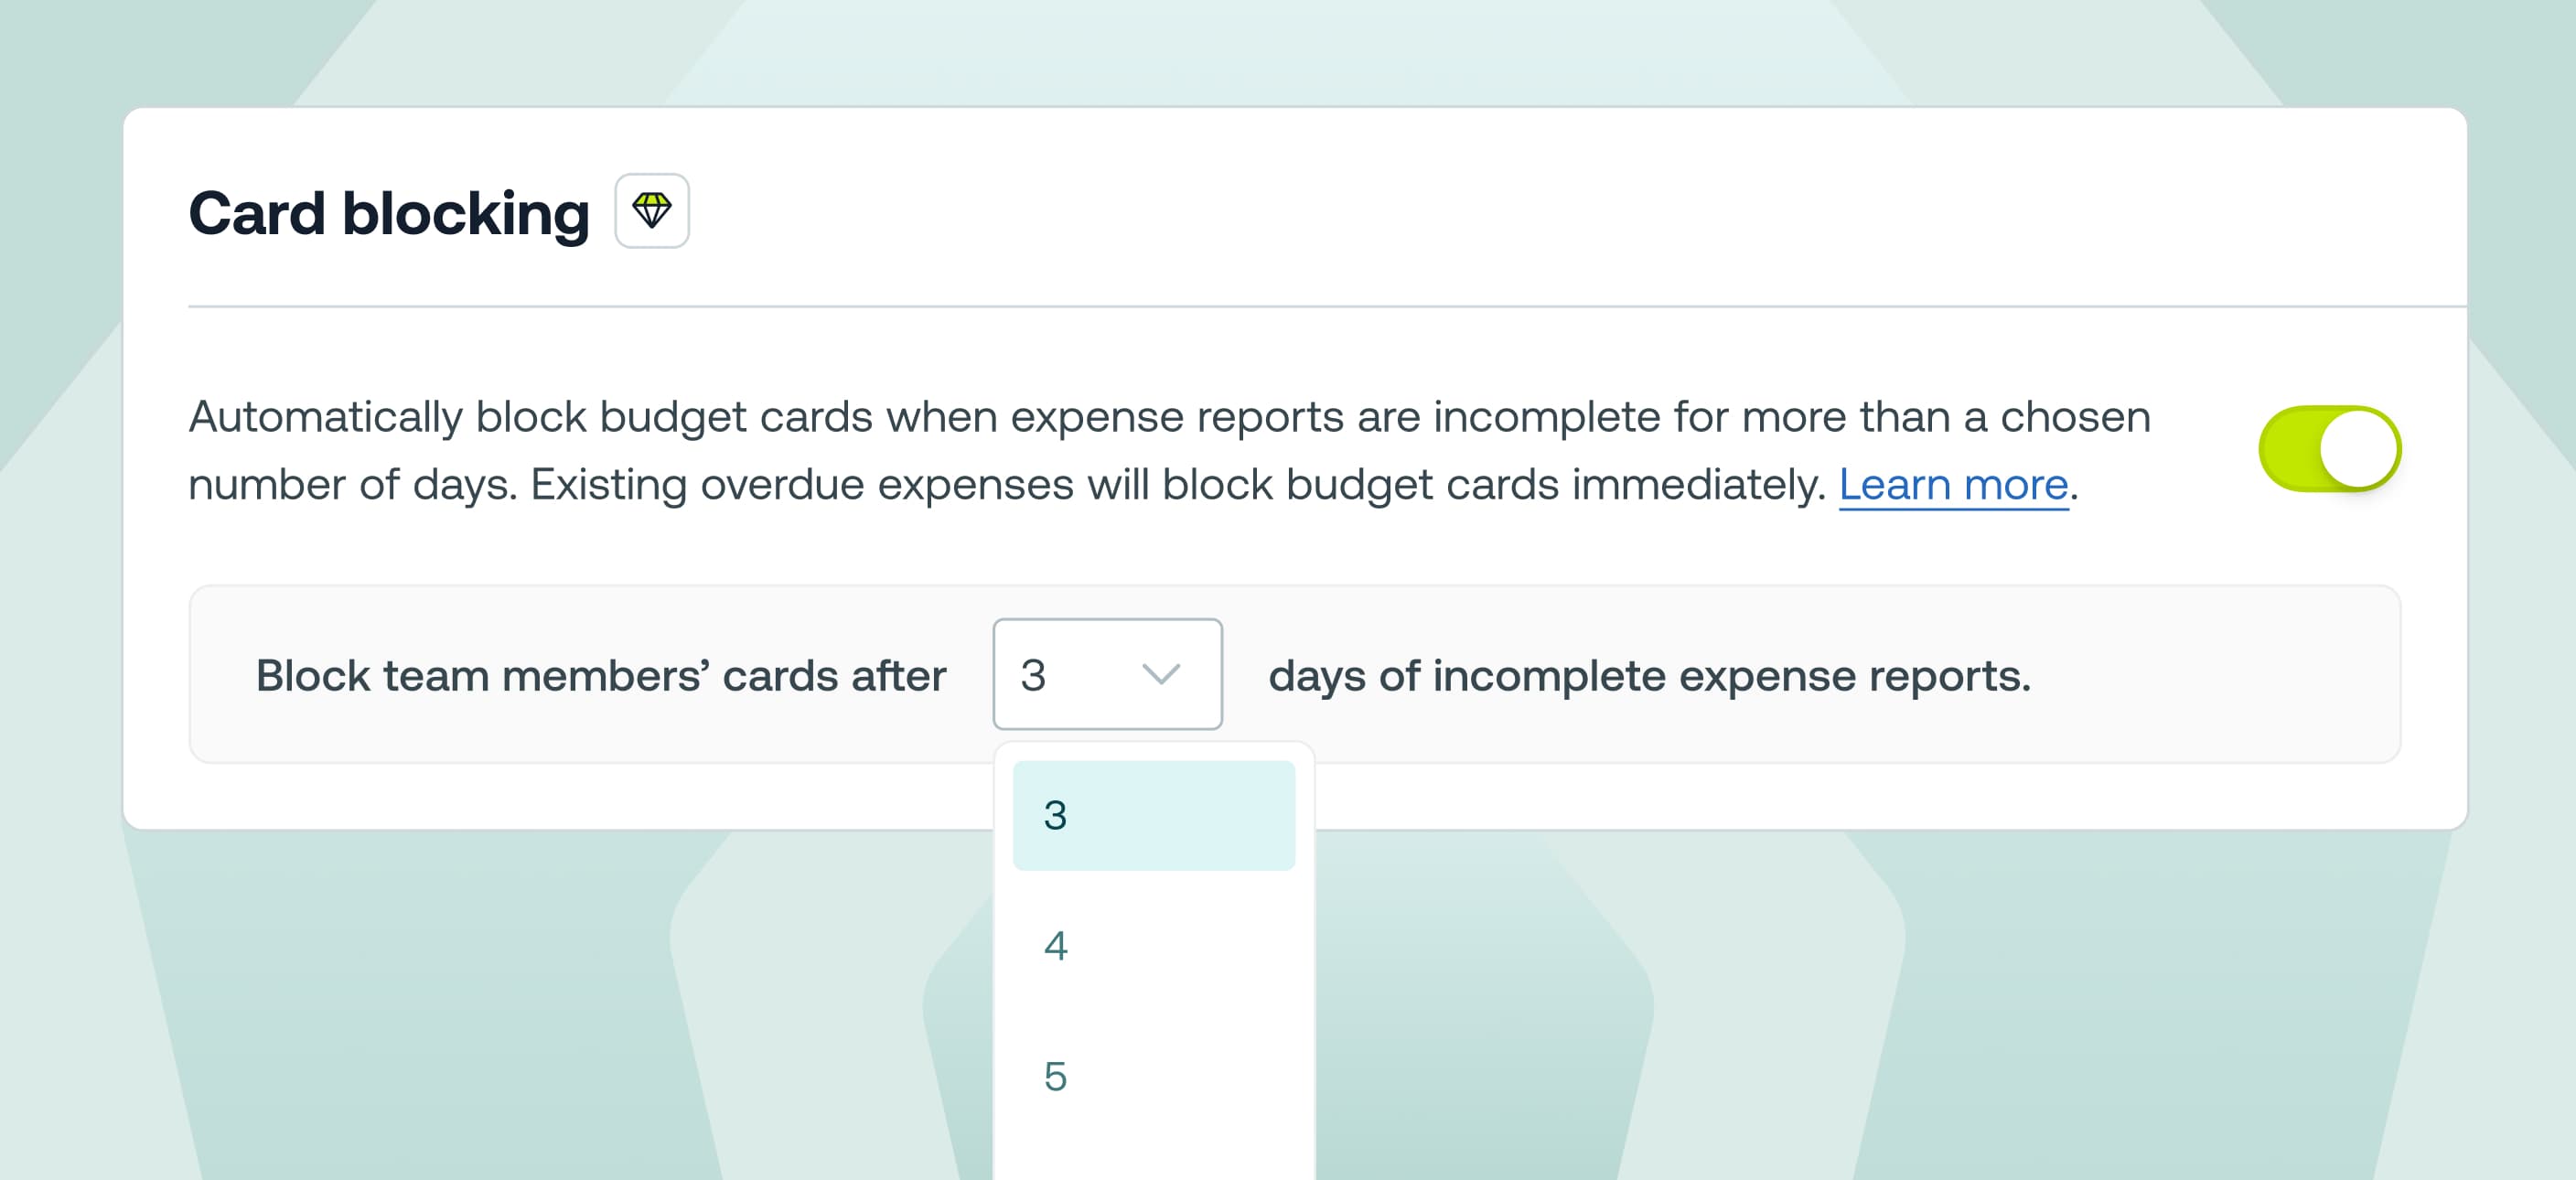Disable the card blocking toggle switch
Image resolution: width=2576 pixels, height=1180 pixels.
tap(2329, 449)
